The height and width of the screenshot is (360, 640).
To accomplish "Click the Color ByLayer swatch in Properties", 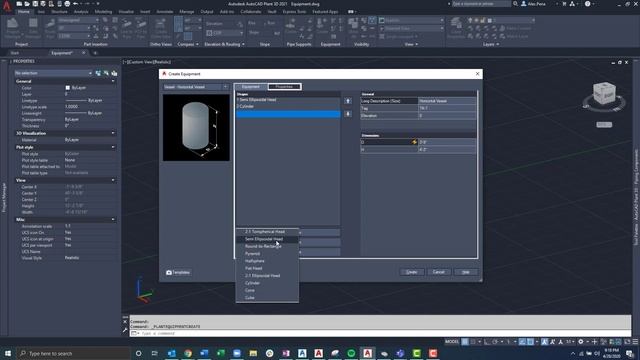I will 68,88.
